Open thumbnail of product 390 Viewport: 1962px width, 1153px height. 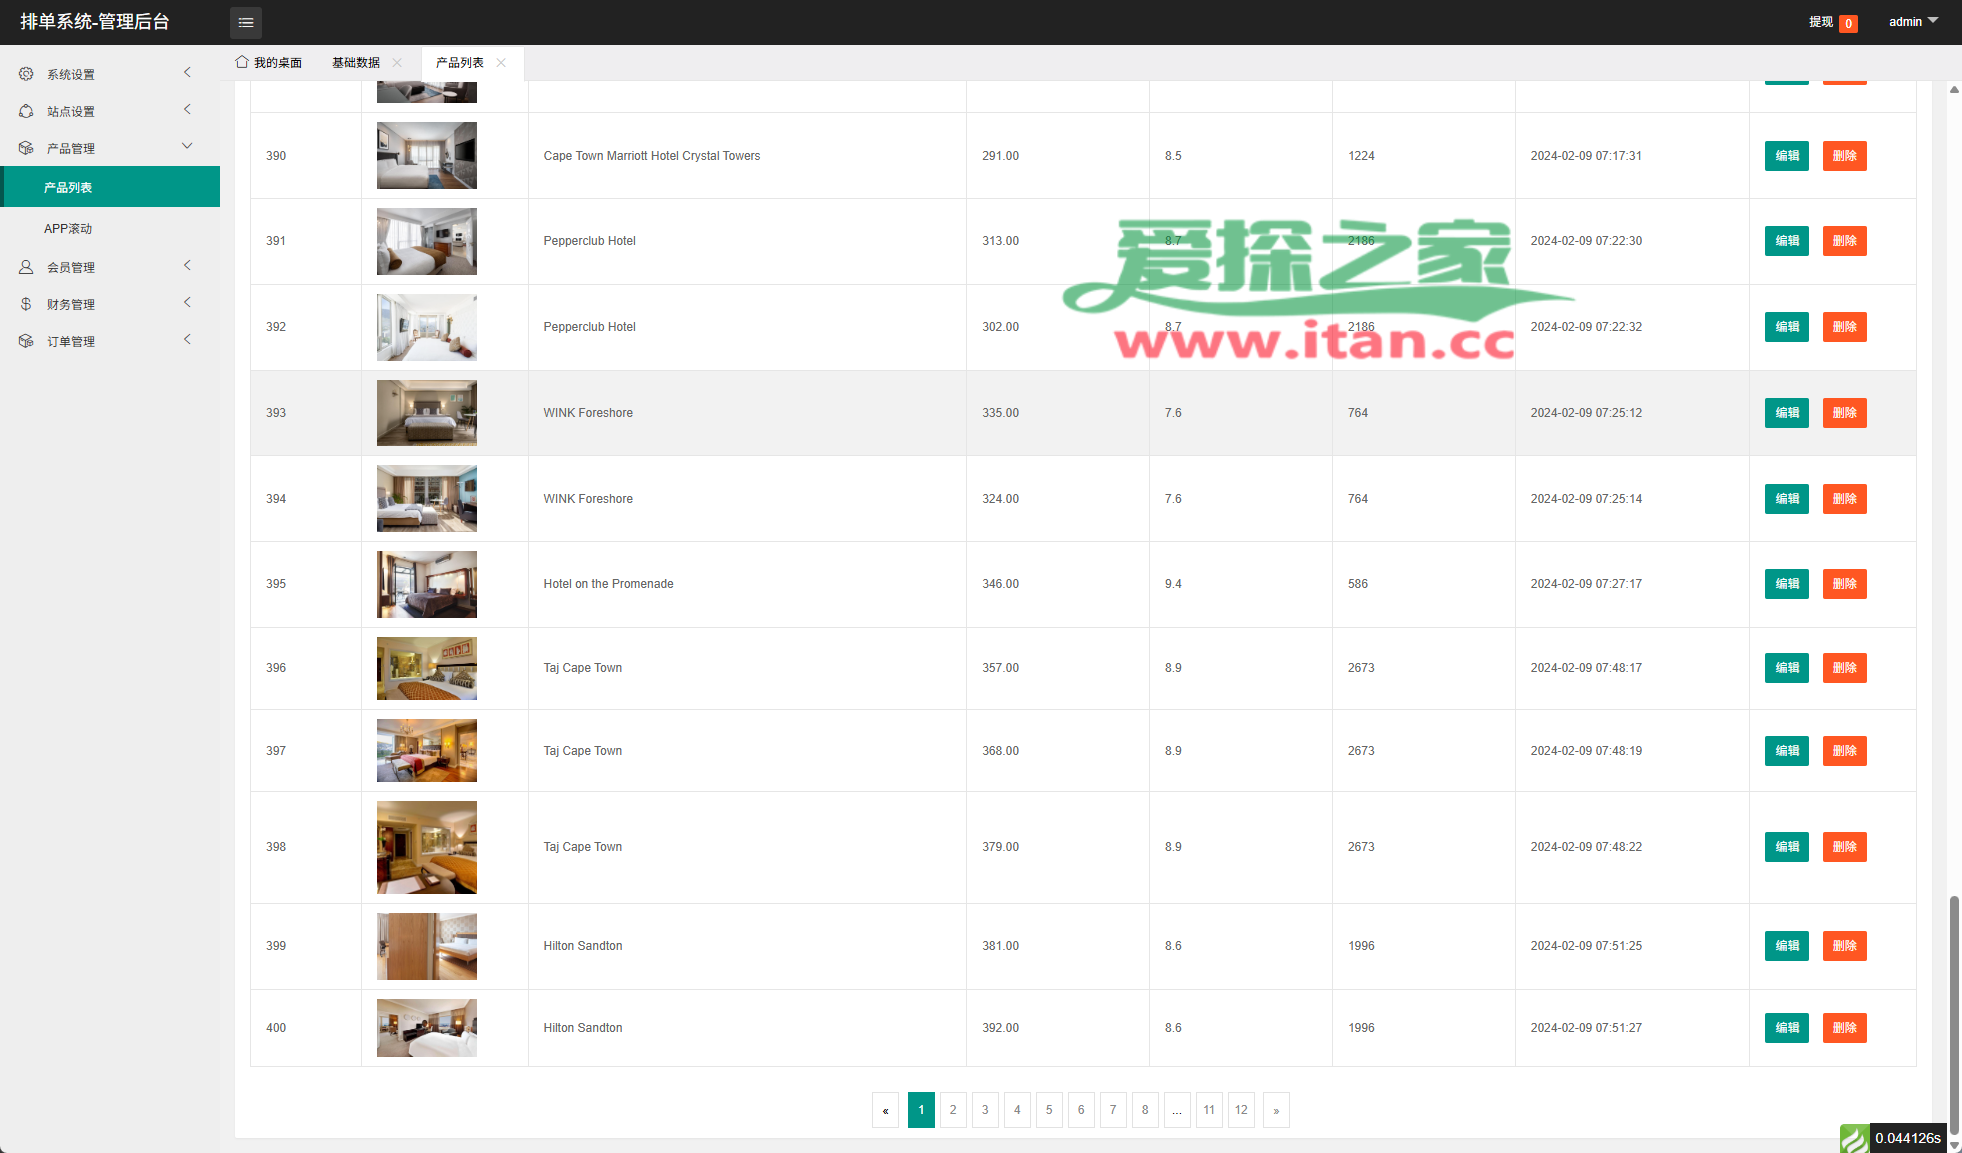[427, 156]
